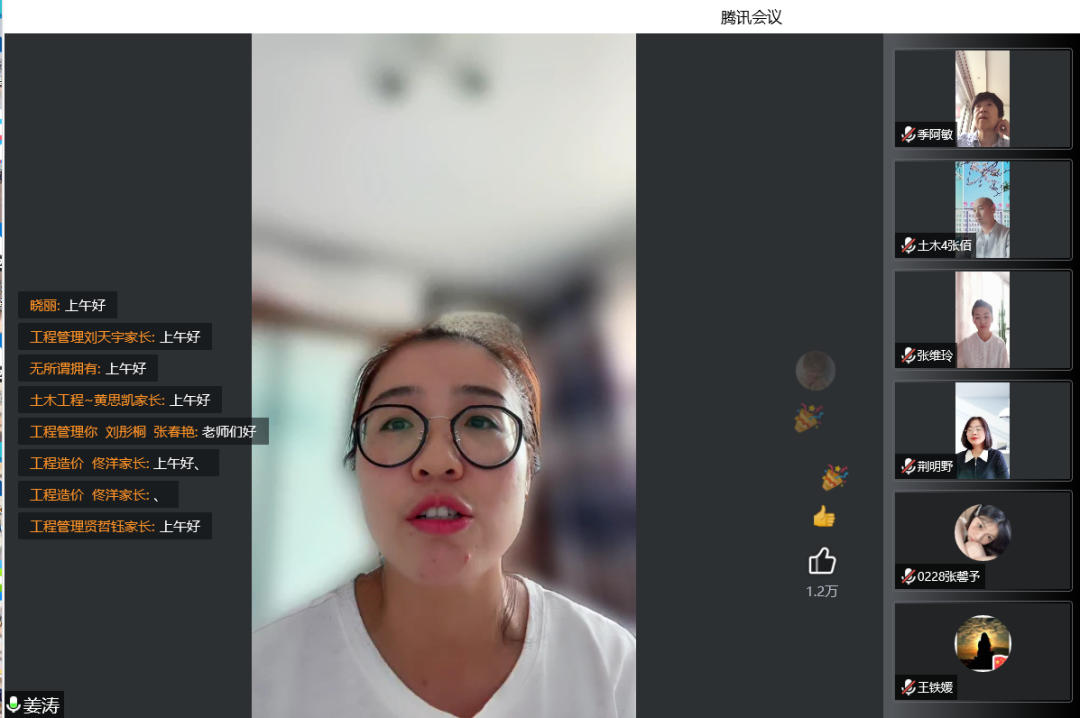The image size is (1080, 718).
Task: Click the lower party popper emoji
Action: (x=834, y=478)
